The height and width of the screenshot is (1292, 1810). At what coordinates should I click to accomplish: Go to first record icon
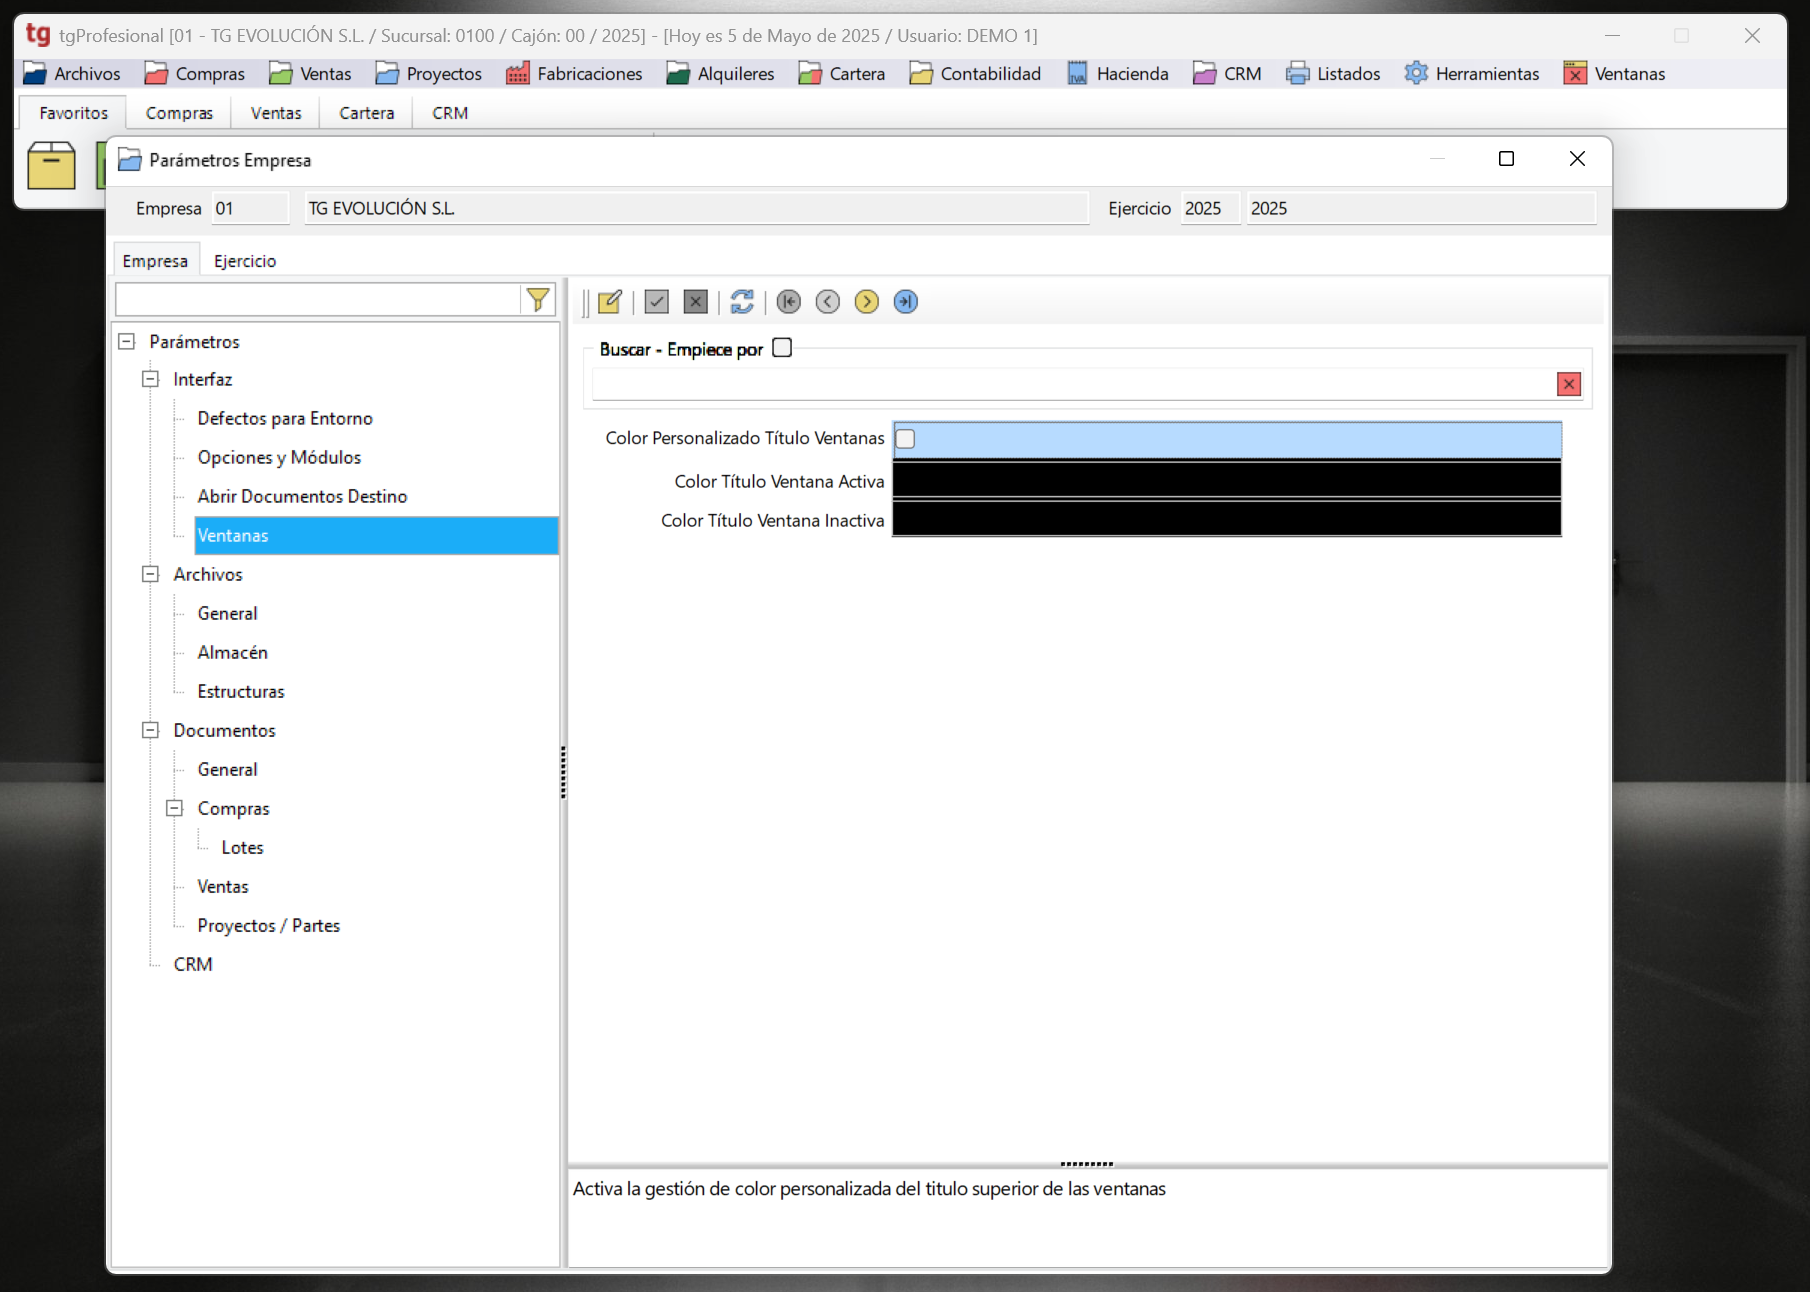coord(789,302)
